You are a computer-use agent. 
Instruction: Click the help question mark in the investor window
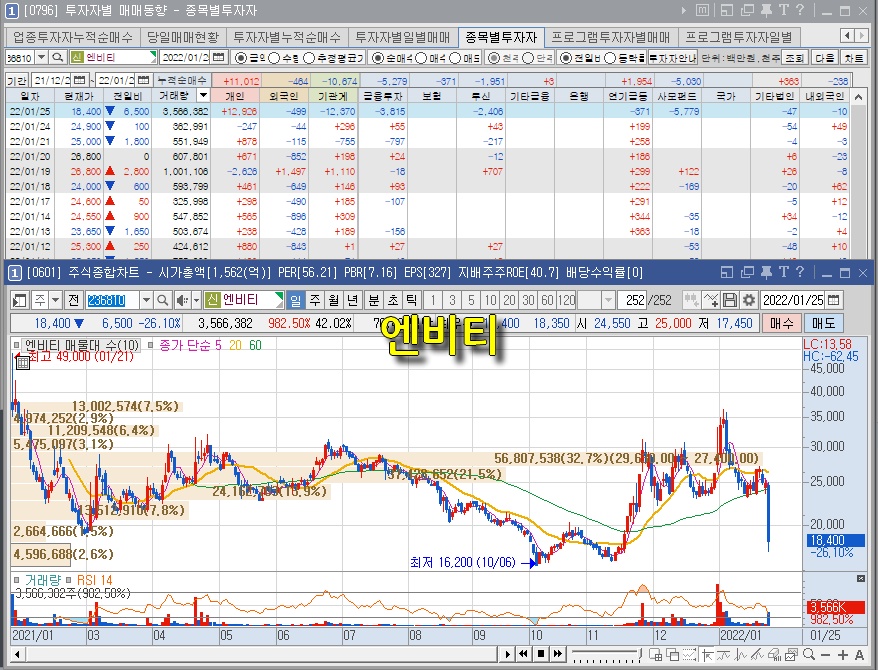pos(801,10)
